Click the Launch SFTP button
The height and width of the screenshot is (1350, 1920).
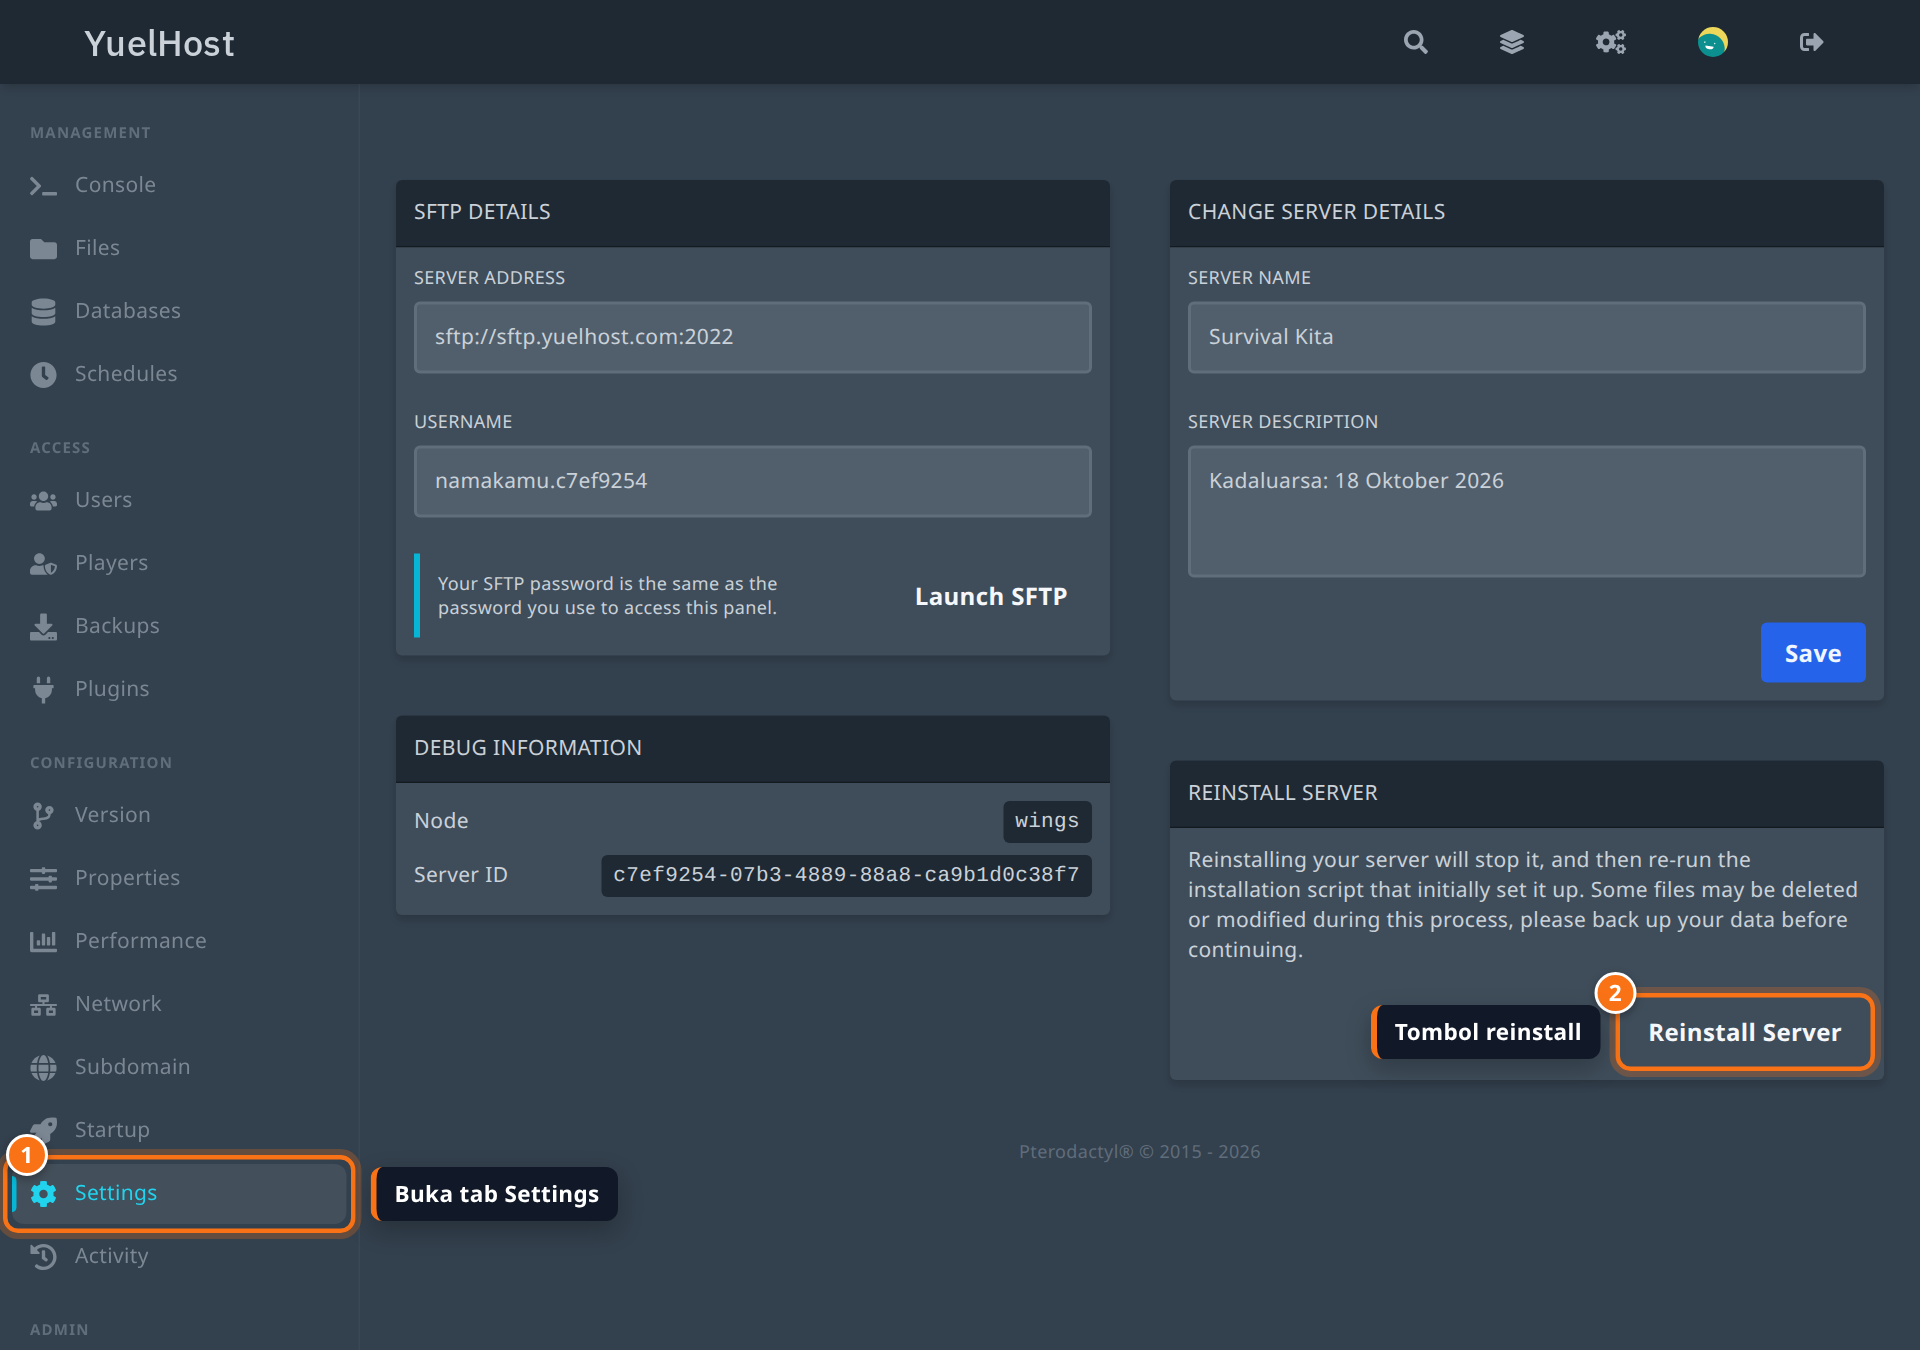pos(991,597)
